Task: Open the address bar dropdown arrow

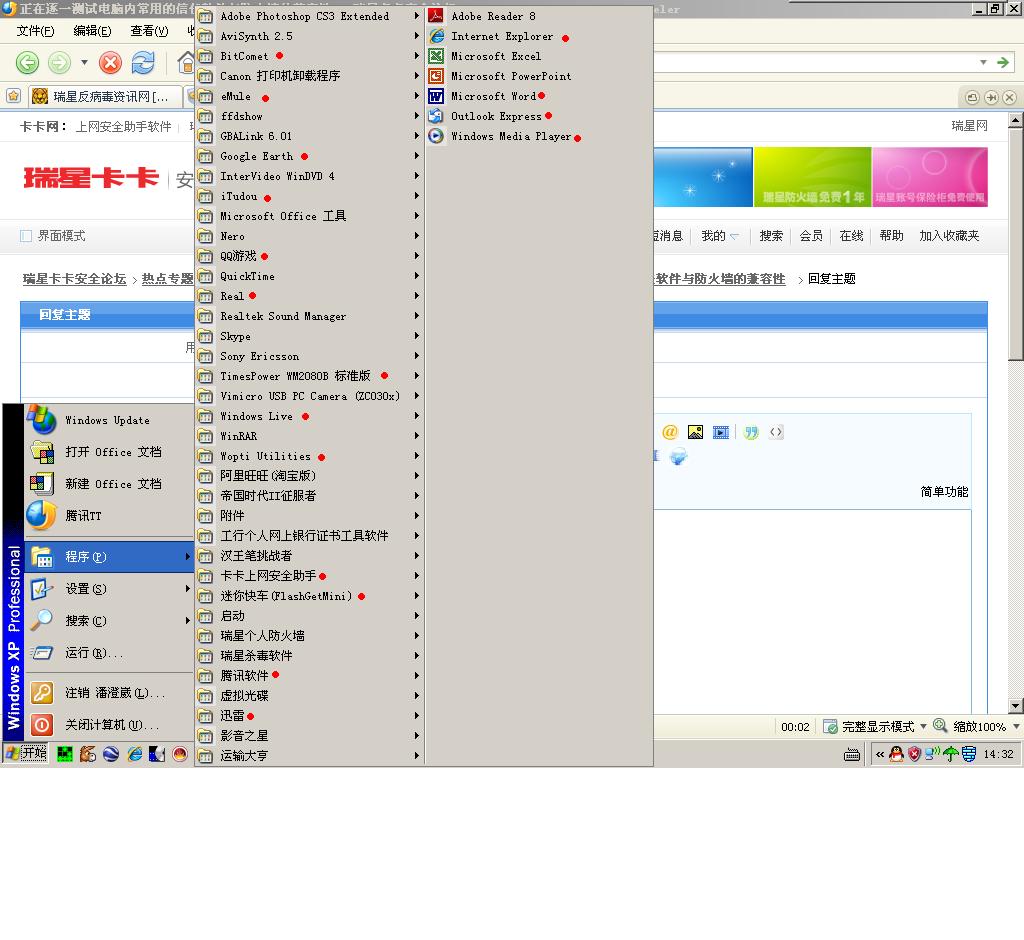Action: (983, 63)
